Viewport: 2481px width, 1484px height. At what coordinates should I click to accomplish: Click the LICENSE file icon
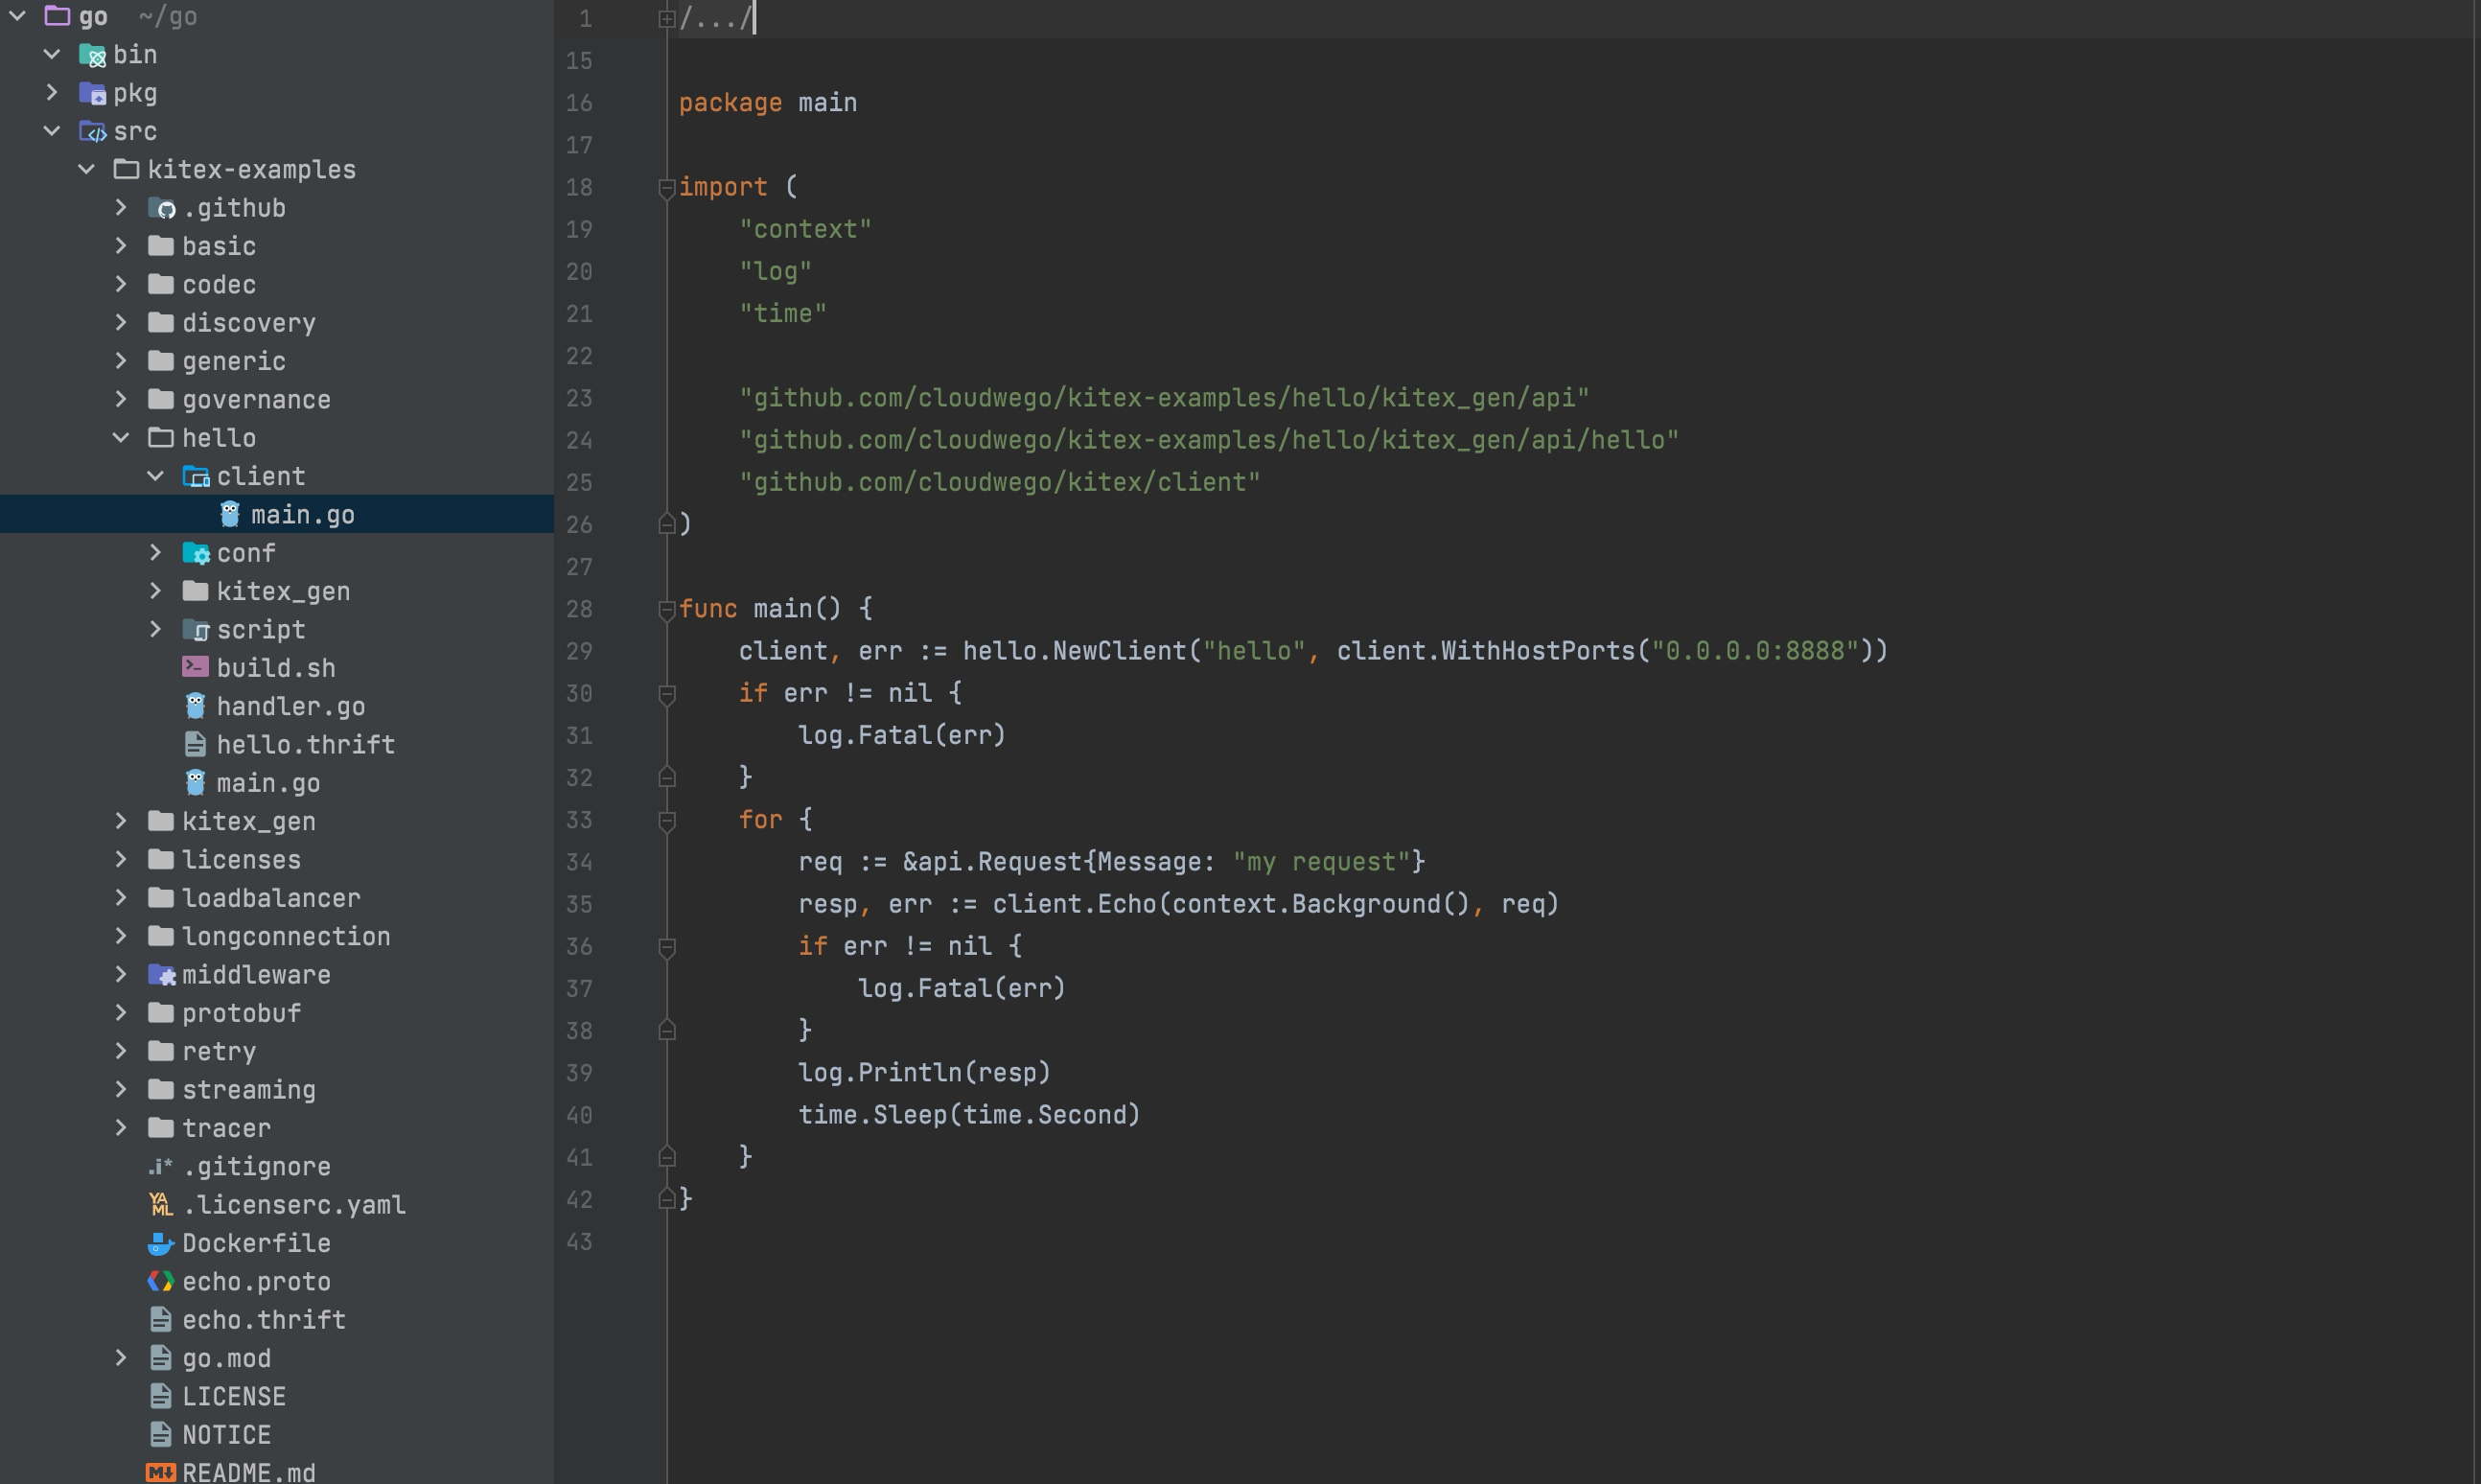pos(161,1396)
